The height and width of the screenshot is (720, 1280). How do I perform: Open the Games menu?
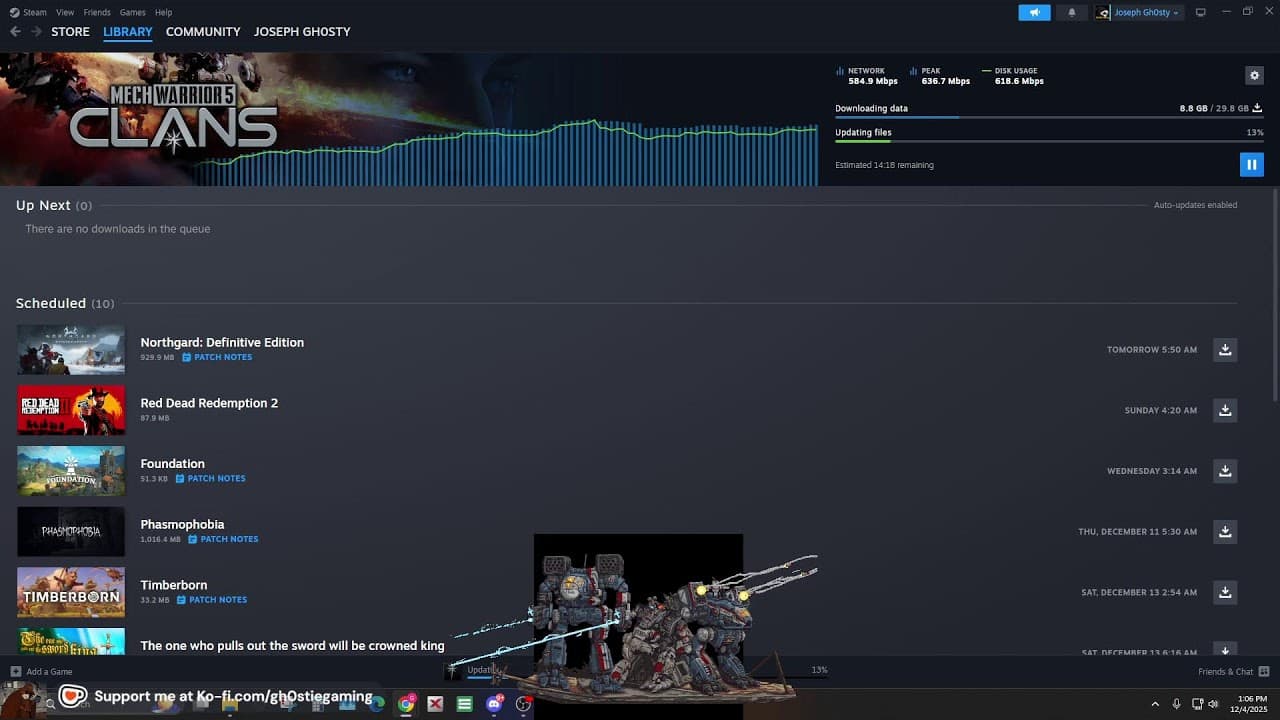coord(132,12)
